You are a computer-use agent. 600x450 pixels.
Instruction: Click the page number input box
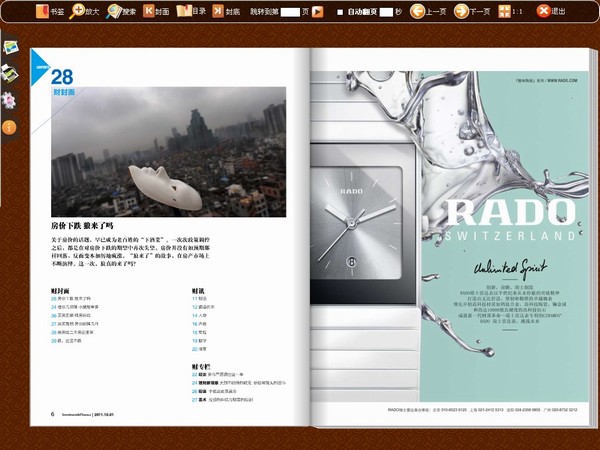click(x=290, y=12)
